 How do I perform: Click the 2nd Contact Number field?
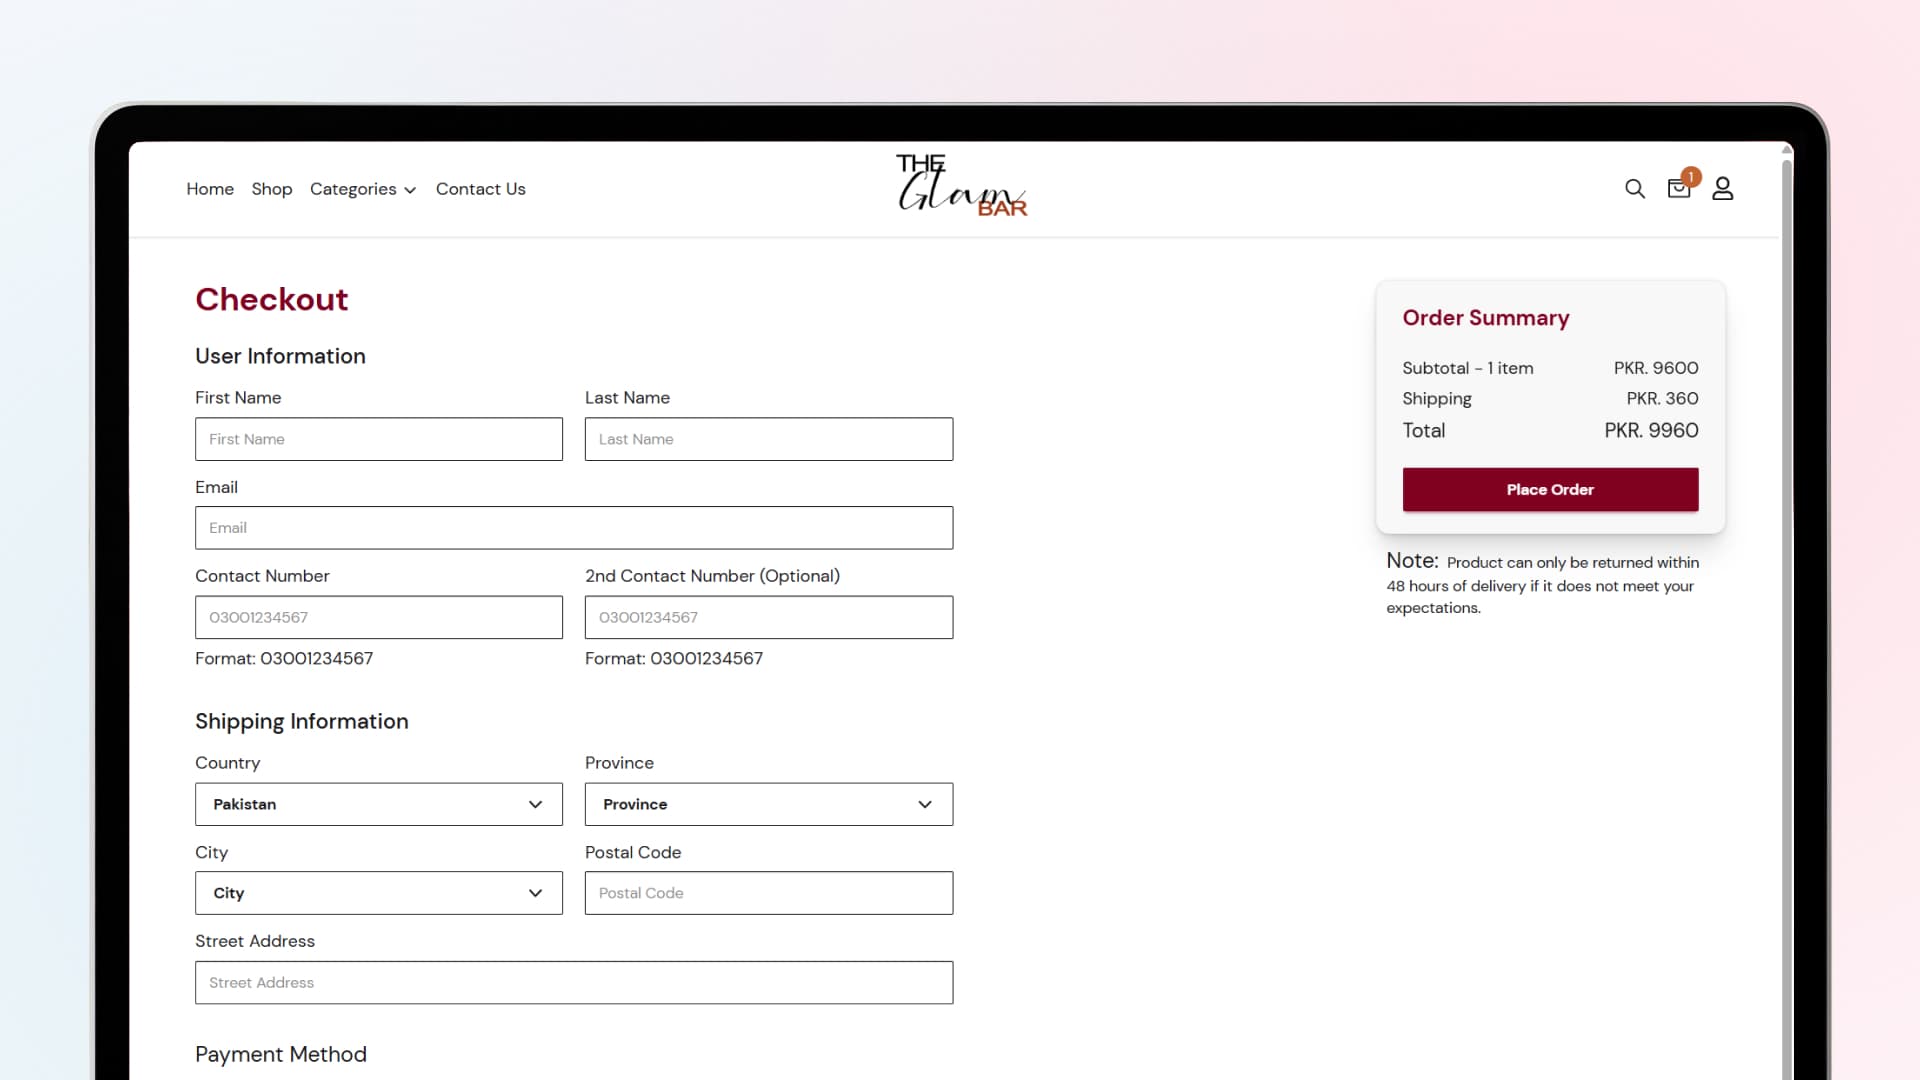(768, 617)
